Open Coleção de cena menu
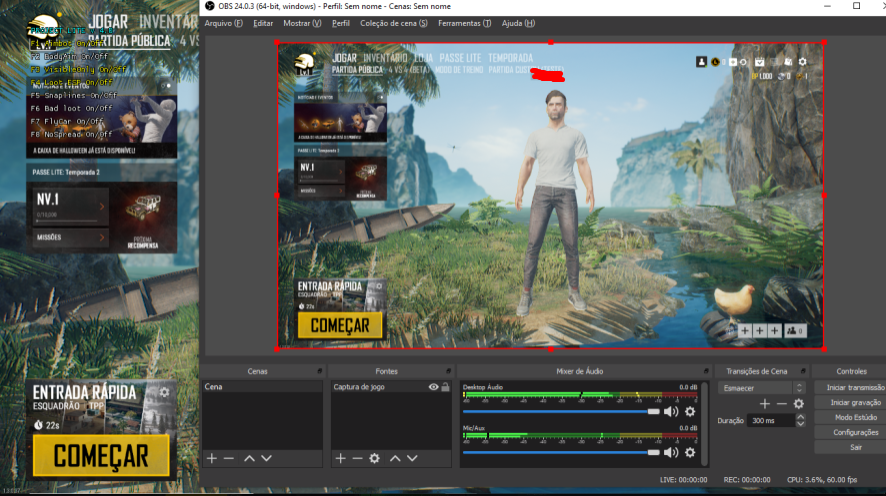This screenshot has width=886, height=496. point(394,23)
